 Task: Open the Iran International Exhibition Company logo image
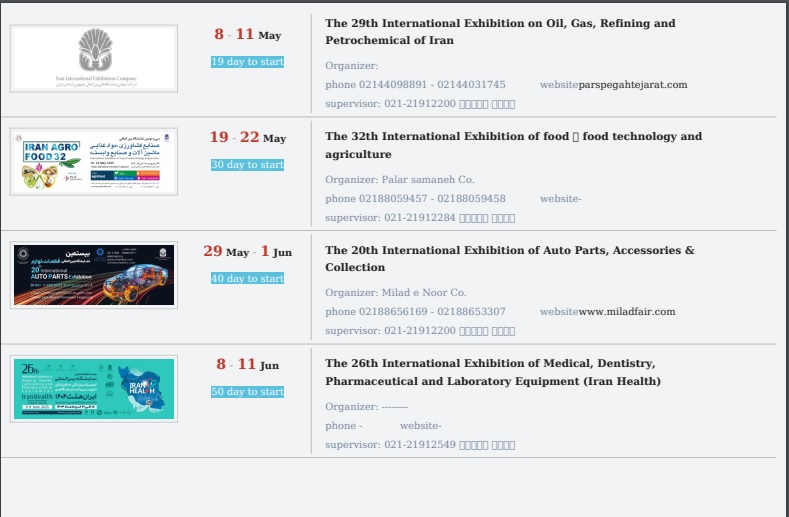[94, 59]
